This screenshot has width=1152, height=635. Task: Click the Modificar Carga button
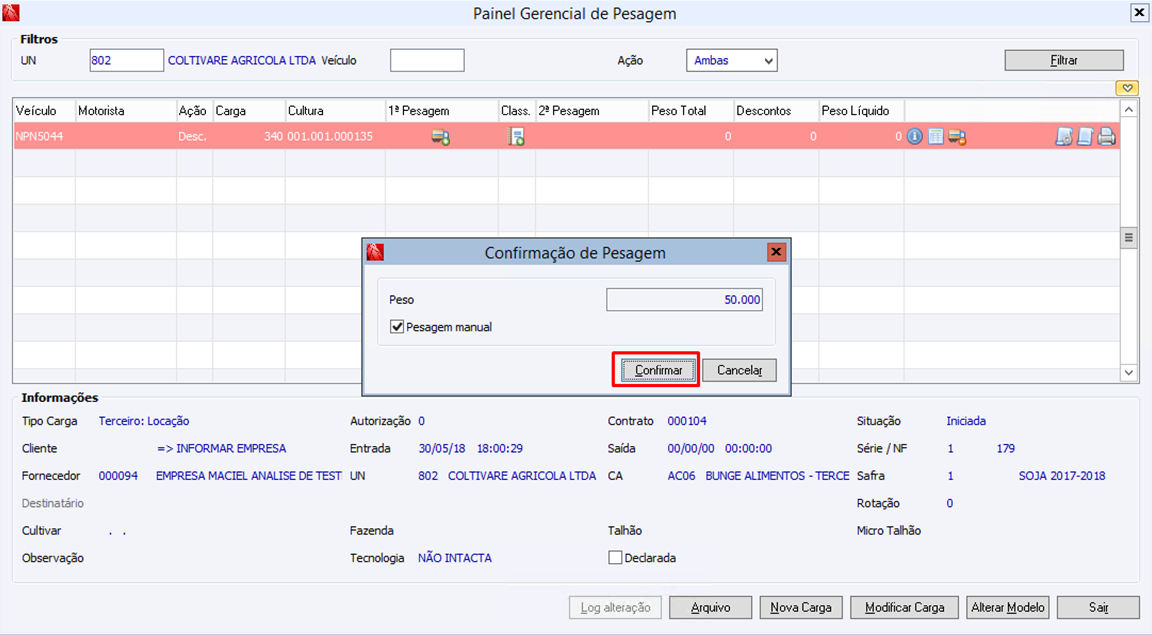[904, 608]
